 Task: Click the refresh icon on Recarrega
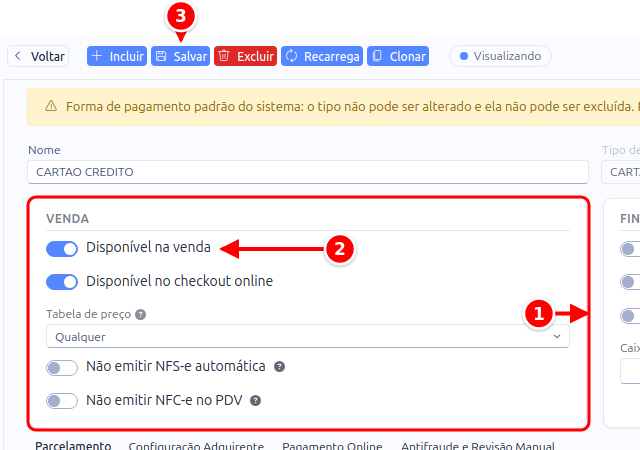click(x=291, y=56)
